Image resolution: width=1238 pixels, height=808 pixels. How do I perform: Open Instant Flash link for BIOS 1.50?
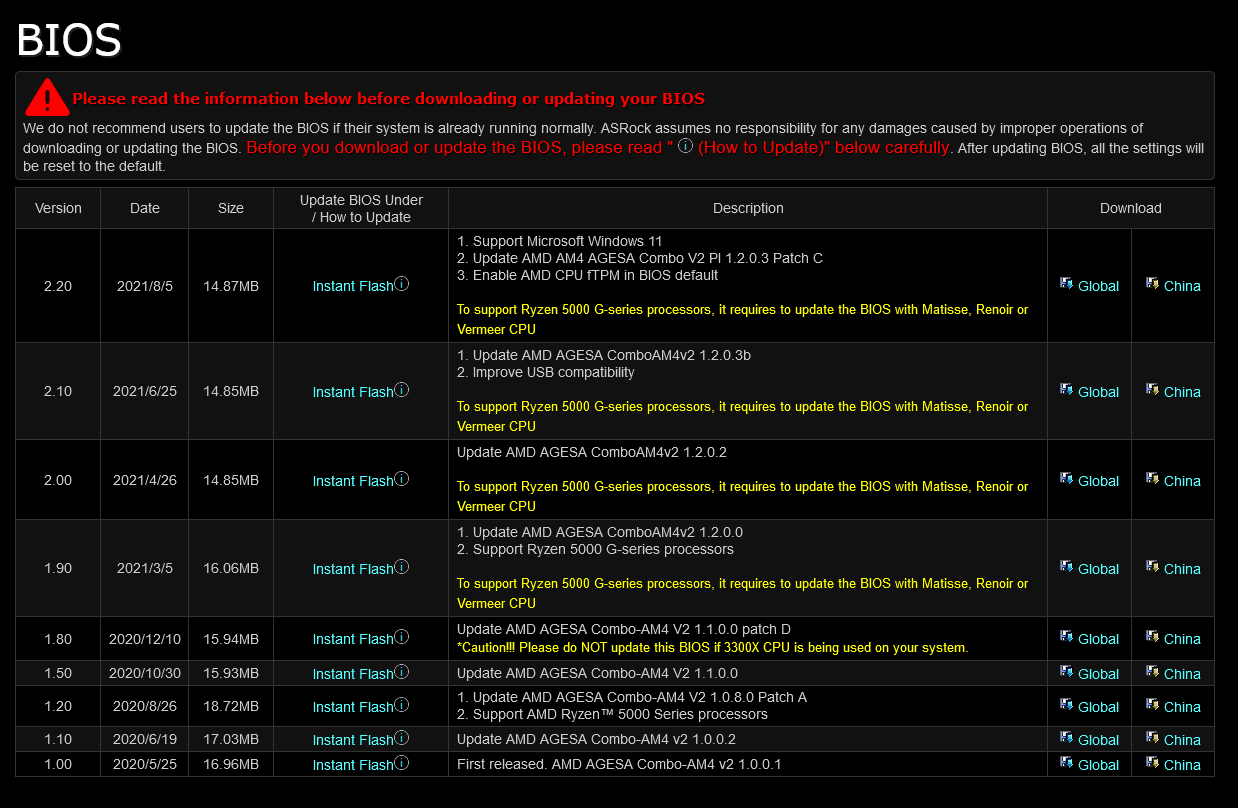(x=353, y=674)
